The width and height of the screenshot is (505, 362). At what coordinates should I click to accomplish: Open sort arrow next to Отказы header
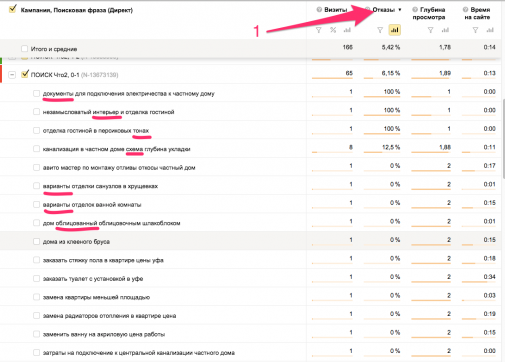coord(400,10)
